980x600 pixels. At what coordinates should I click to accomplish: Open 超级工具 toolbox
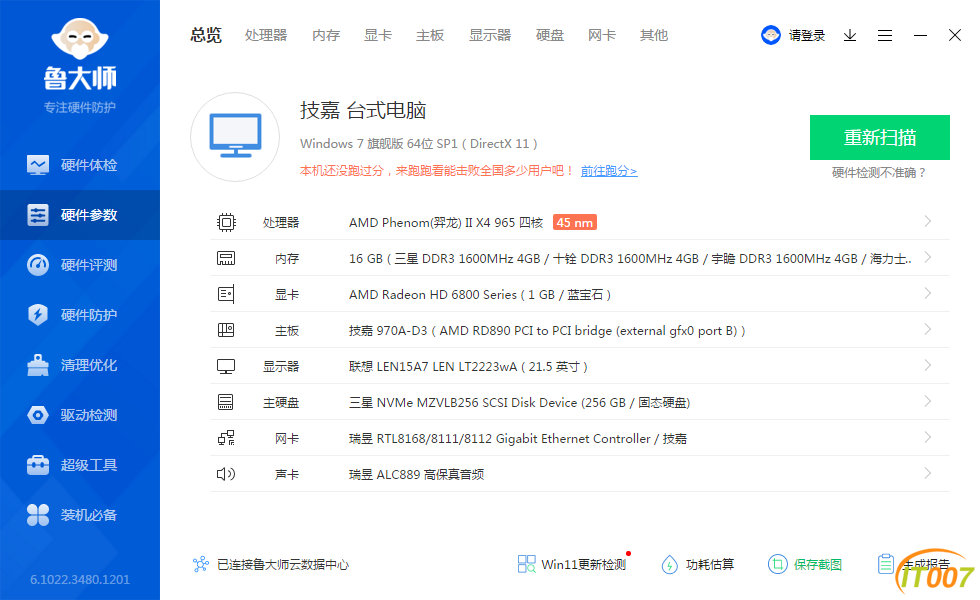point(80,465)
